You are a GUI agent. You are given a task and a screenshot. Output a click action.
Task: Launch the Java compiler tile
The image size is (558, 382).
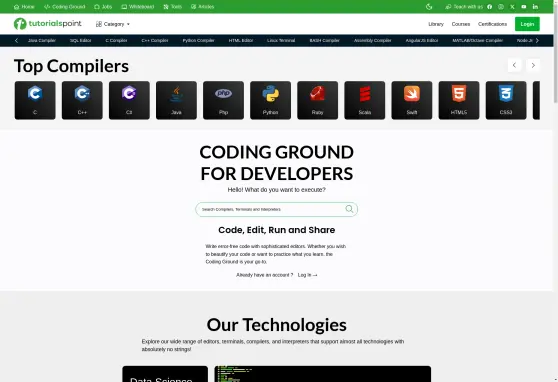click(x=176, y=100)
